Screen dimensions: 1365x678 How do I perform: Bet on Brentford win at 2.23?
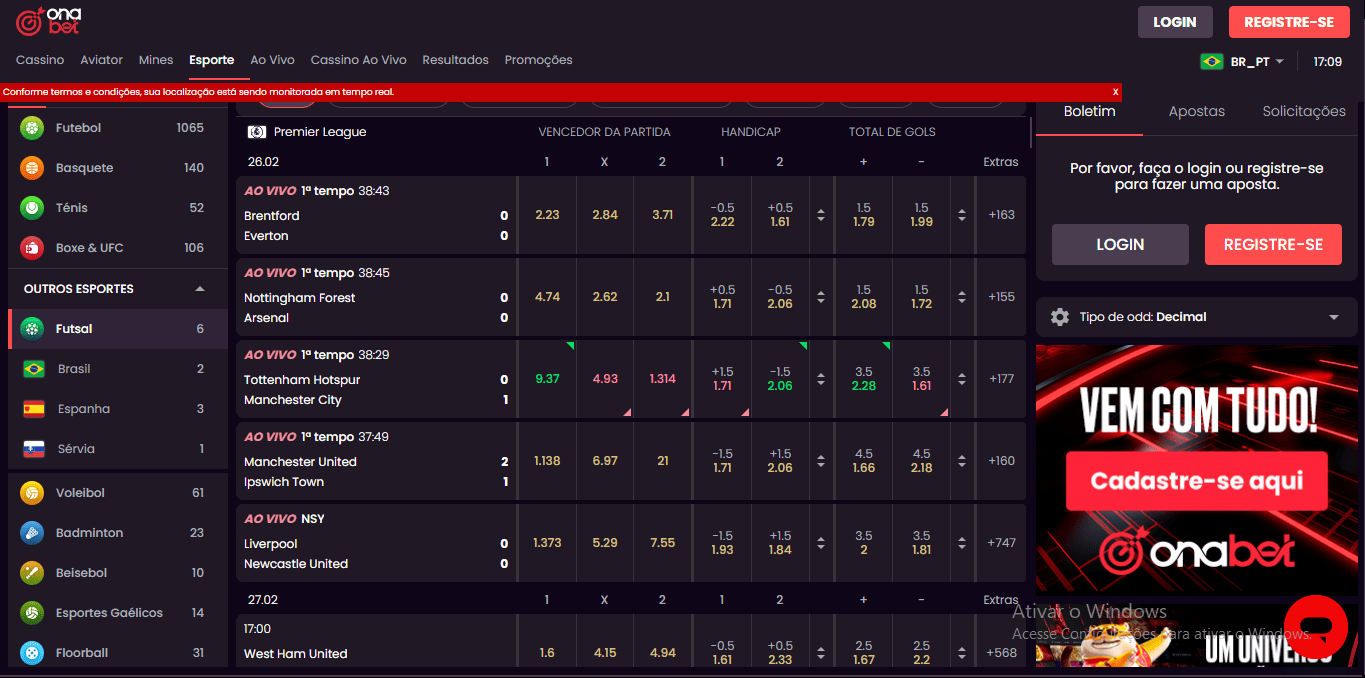(547, 215)
